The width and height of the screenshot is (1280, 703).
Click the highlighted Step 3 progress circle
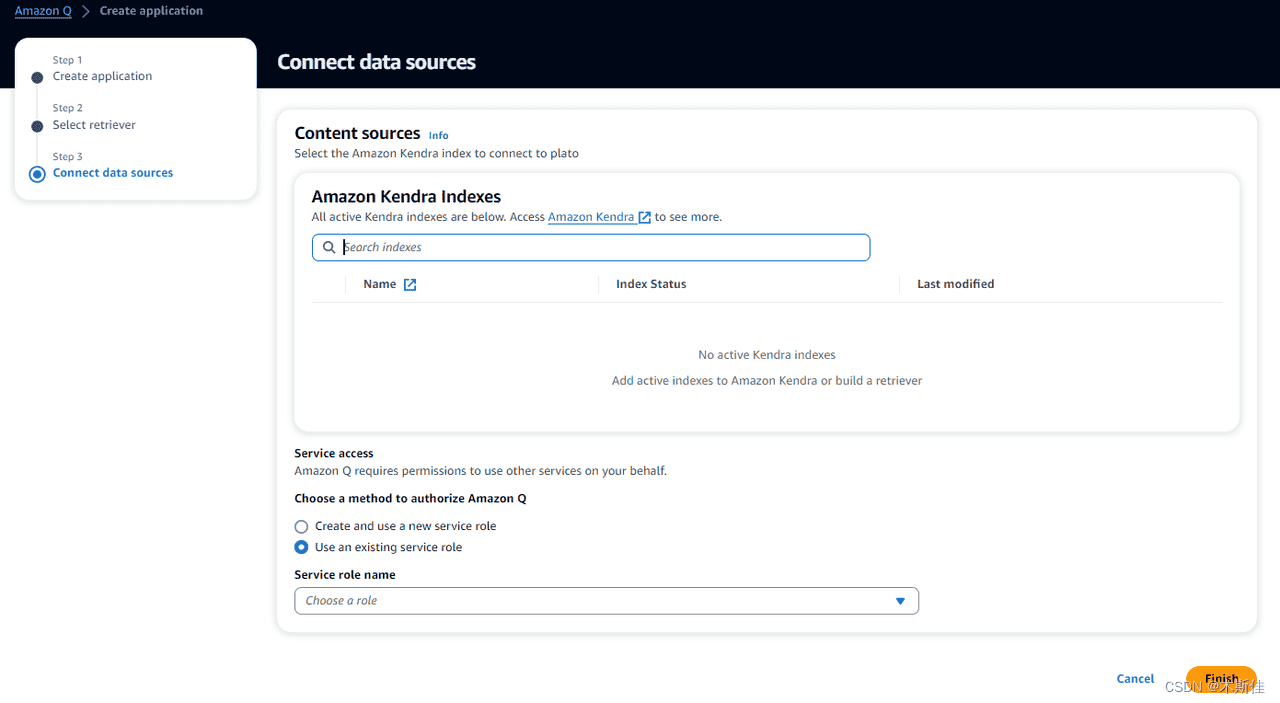(x=36, y=172)
